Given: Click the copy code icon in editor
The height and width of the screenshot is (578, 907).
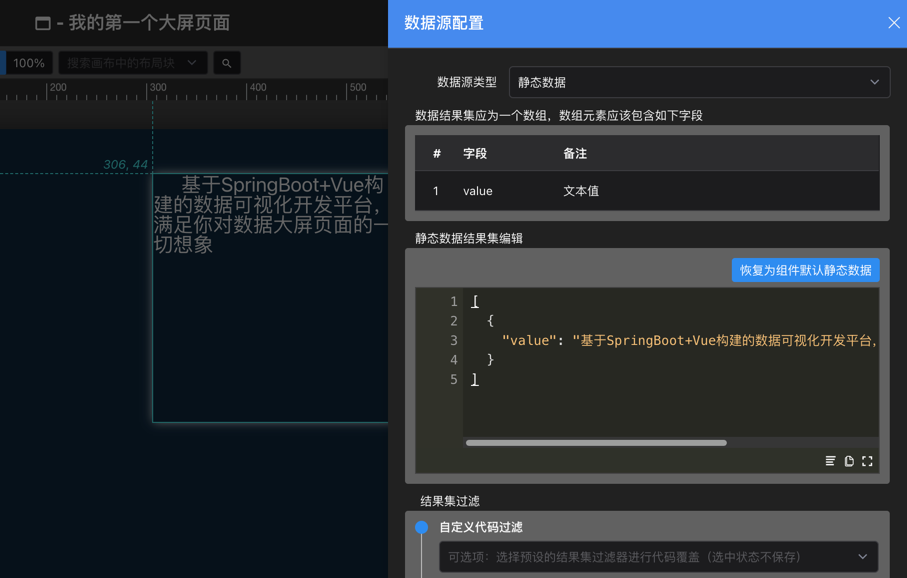Looking at the screenshot, I should click(849, 461).
